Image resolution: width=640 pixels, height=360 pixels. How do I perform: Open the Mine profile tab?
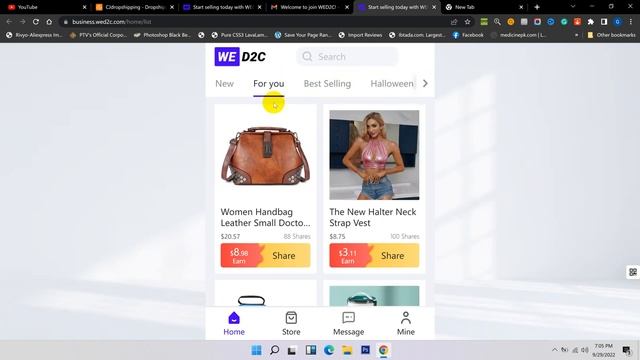click(x=406, y=324)
